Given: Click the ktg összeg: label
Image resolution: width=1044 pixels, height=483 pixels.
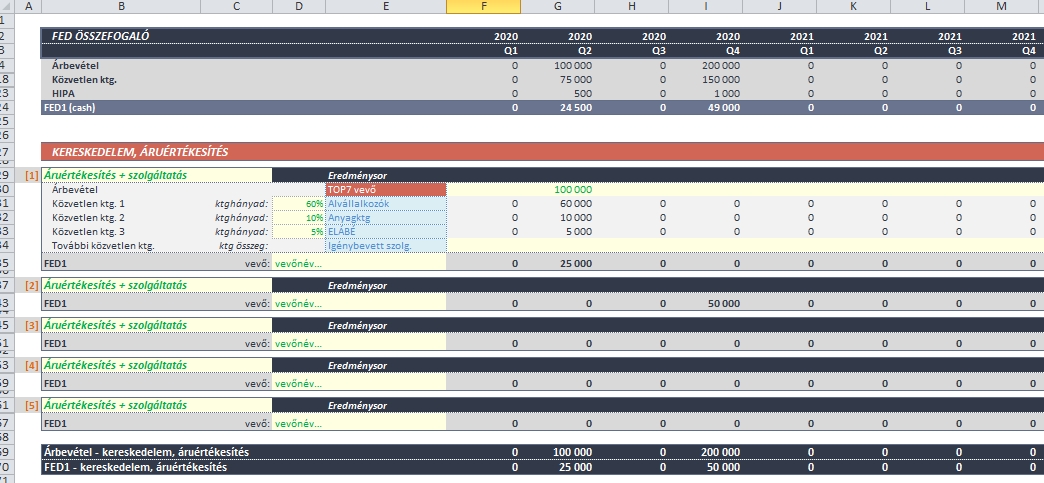Looking at the screenshot, I should [x=244, y=245].
